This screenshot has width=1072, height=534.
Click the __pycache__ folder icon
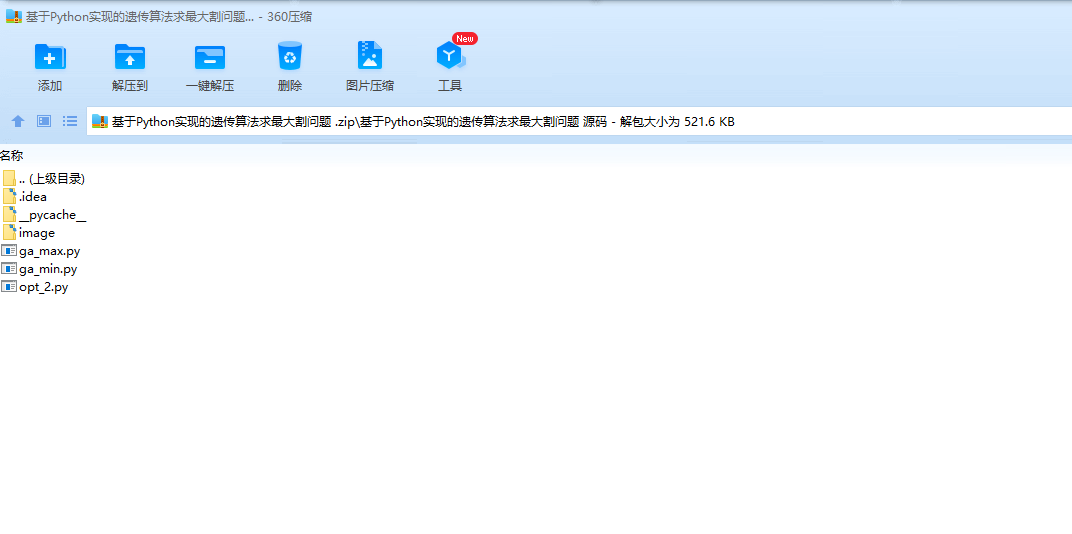9,215
